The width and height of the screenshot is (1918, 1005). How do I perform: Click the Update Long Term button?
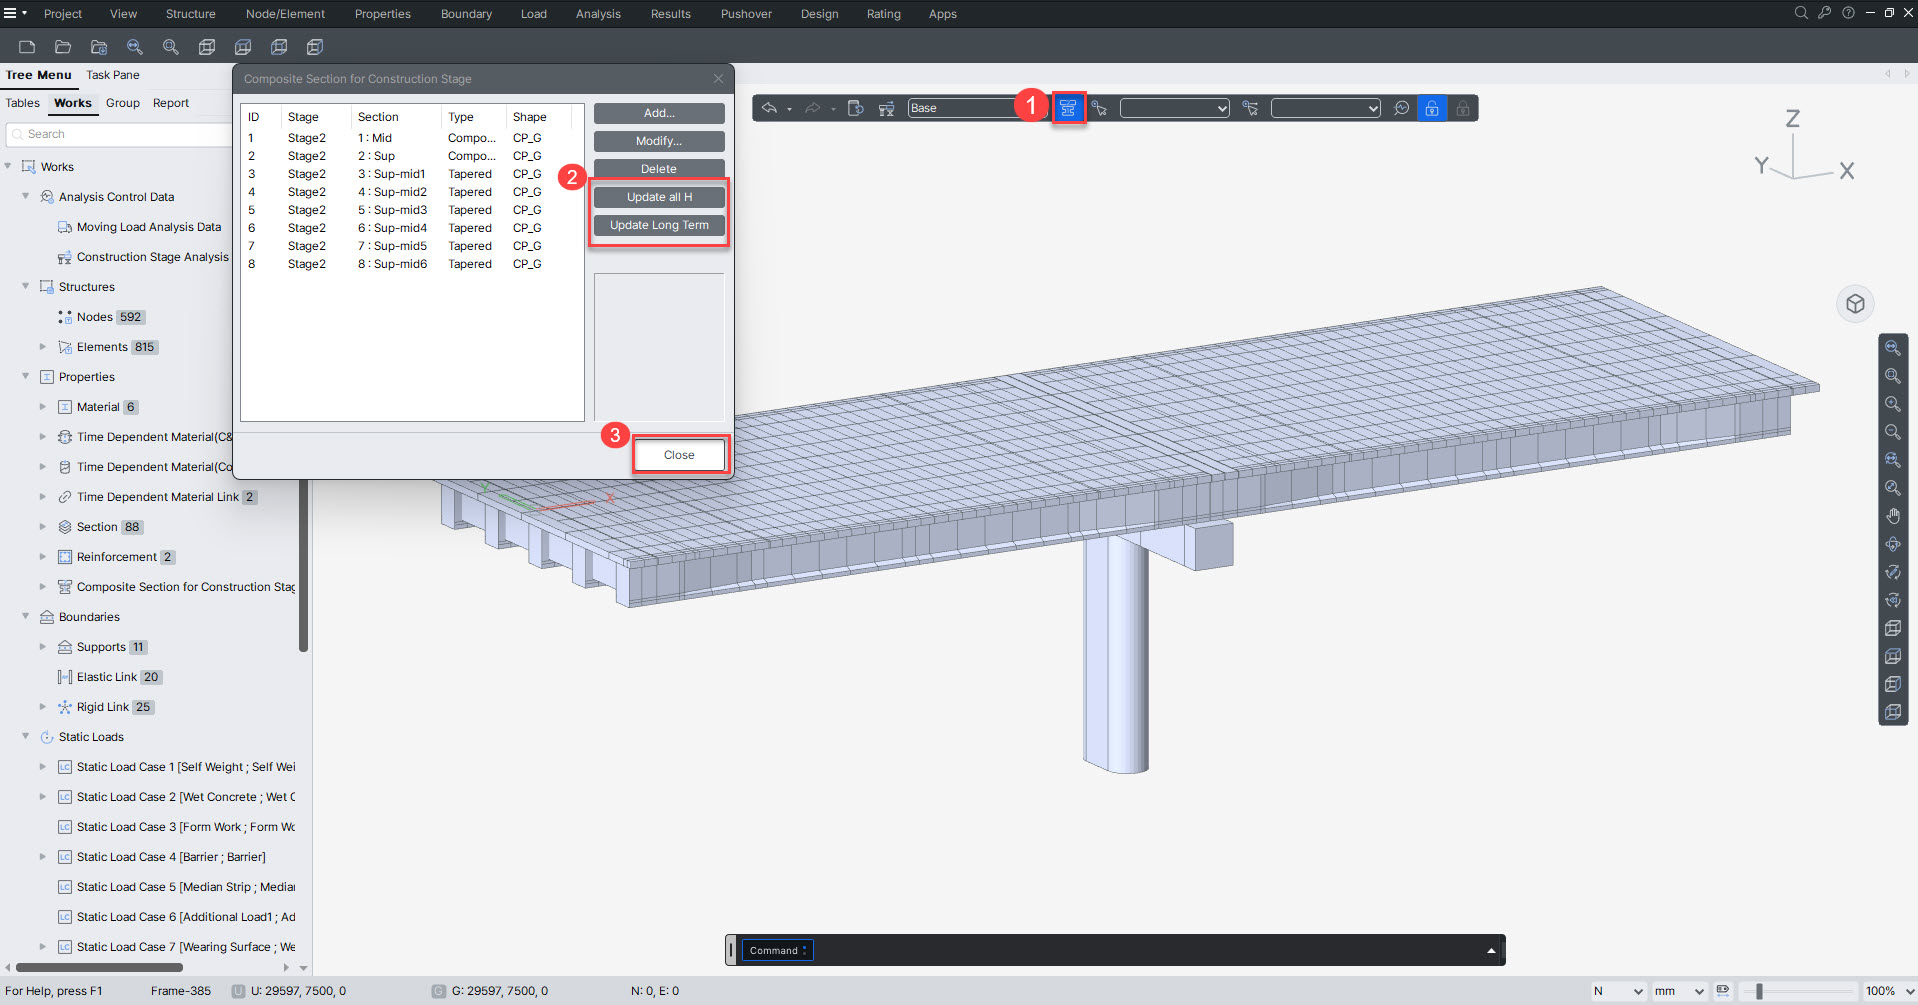pos(659,225)
